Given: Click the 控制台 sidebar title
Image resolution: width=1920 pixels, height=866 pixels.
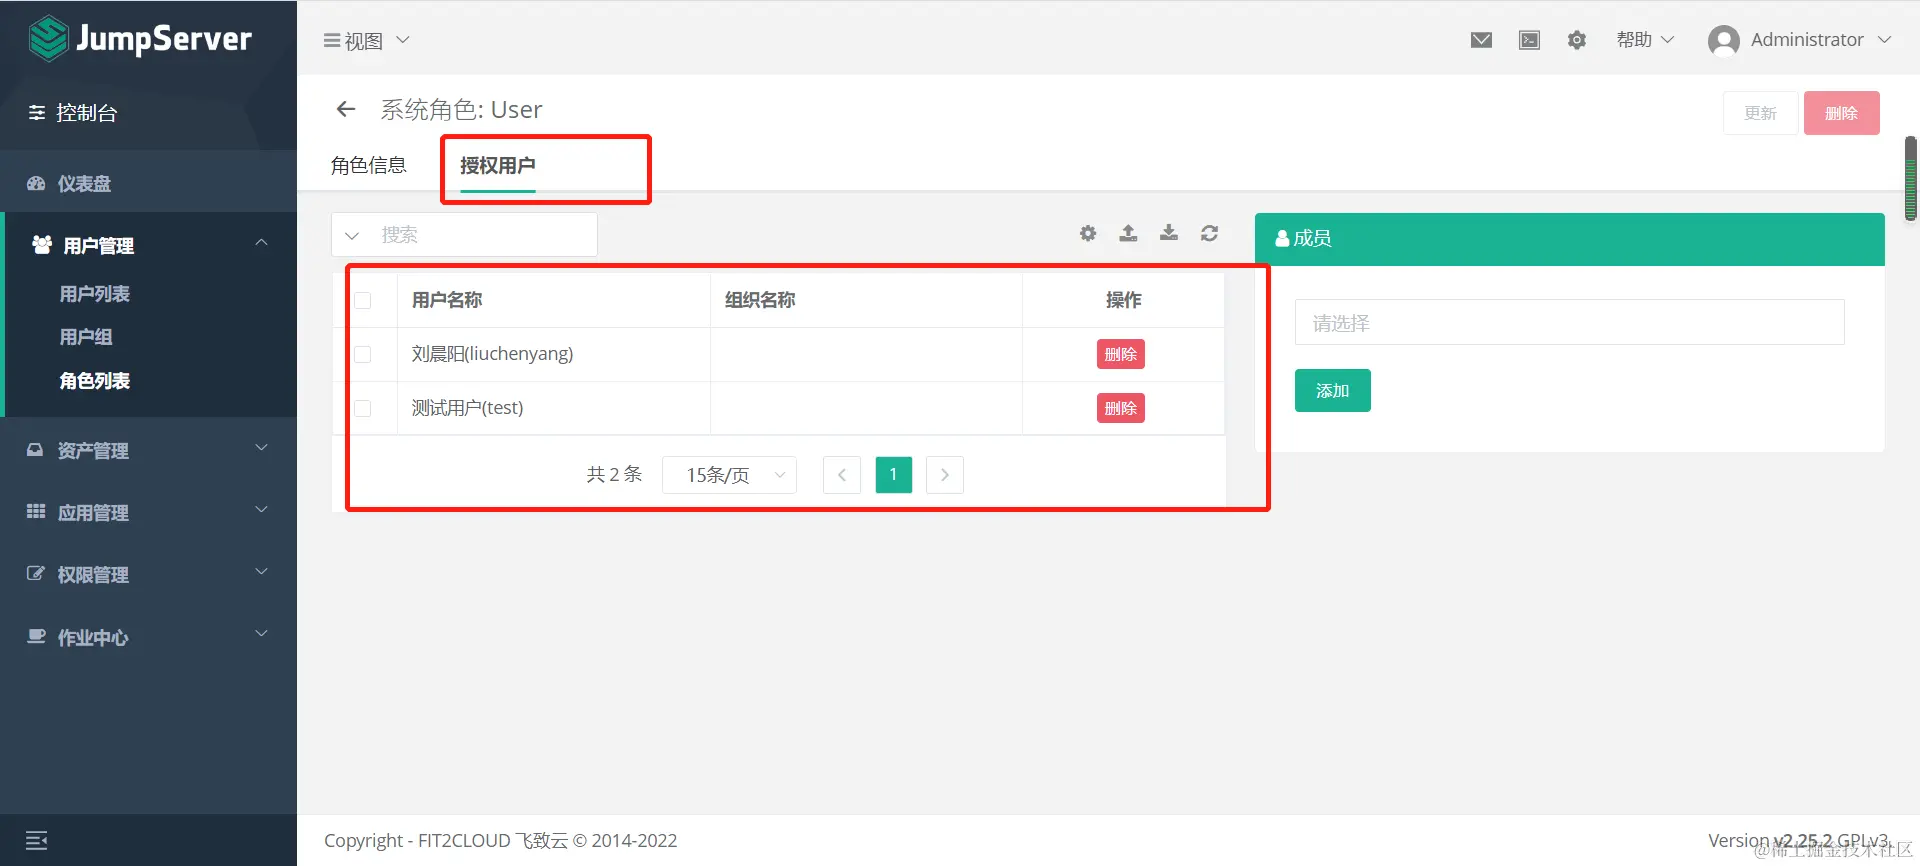Looking at the screenshot, I should pyautogui.click(x=87, y=113).
